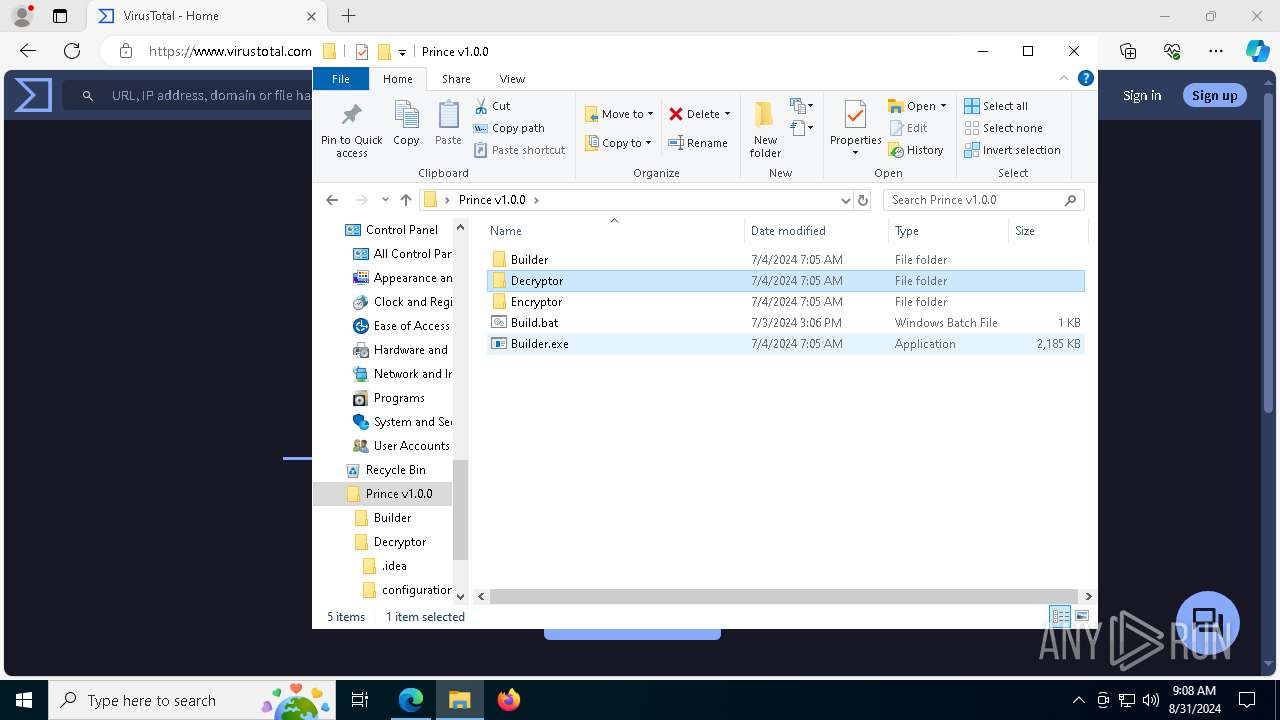Refresh the Prince v1.0.0 folder view
Viewport: 1280px width, 720px height.
coord(863,200)
